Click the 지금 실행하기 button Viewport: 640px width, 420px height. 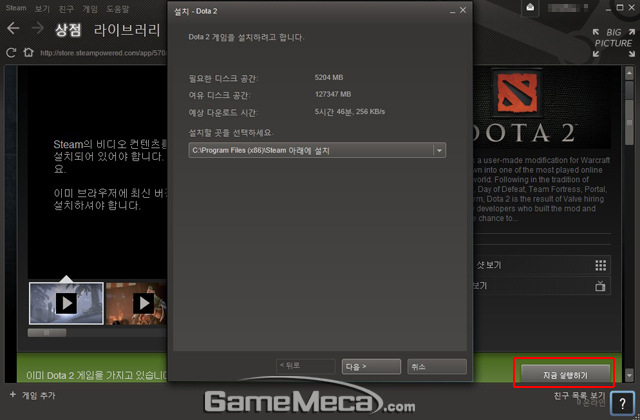click(565, 375)
